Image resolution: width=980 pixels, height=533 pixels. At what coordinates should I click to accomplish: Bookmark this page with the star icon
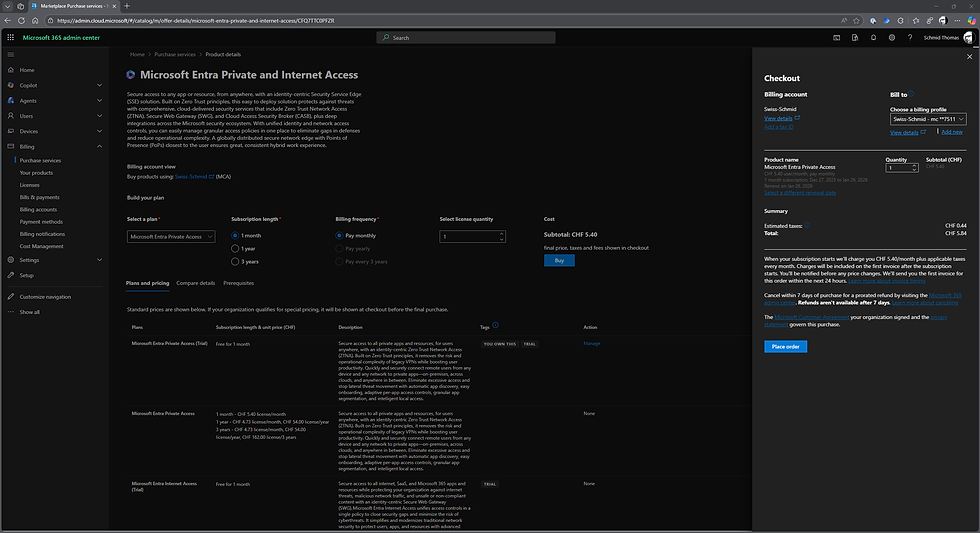pos(856,21)
